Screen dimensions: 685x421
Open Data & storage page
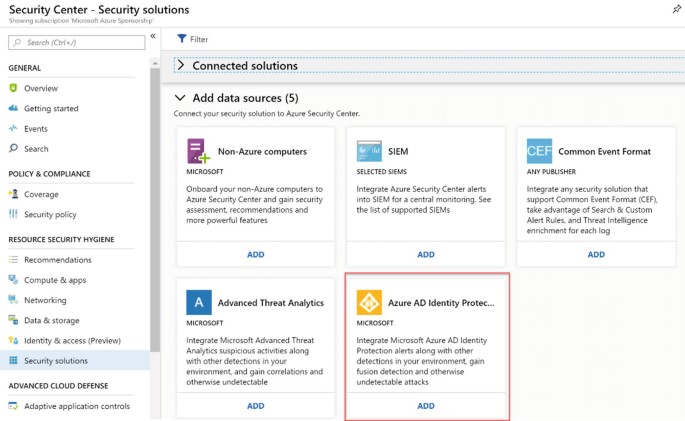pos(52,320)
